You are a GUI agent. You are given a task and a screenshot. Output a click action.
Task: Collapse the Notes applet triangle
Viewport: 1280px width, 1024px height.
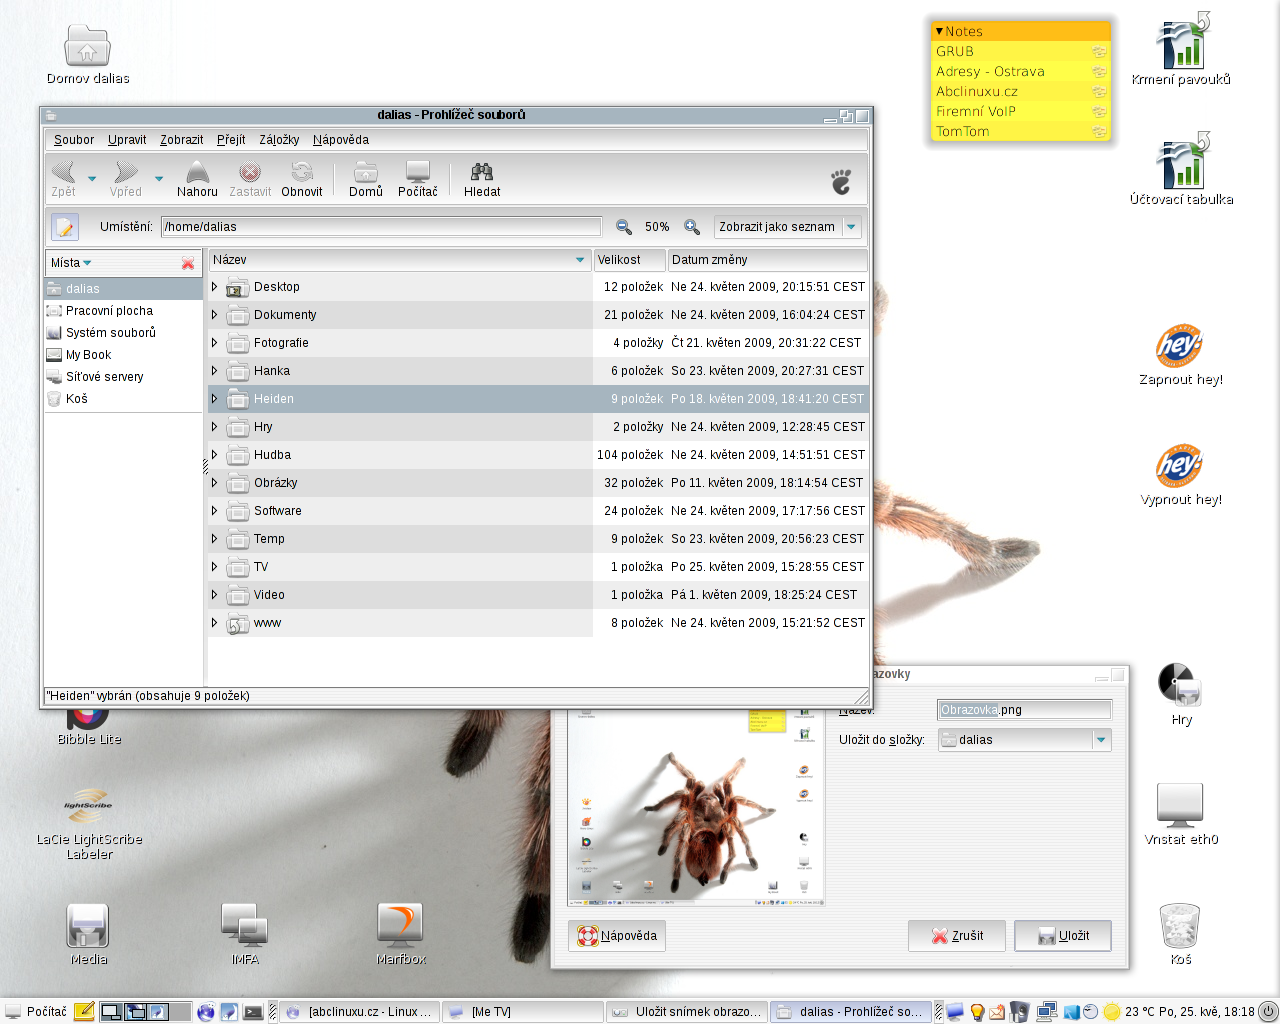(939, 32)
